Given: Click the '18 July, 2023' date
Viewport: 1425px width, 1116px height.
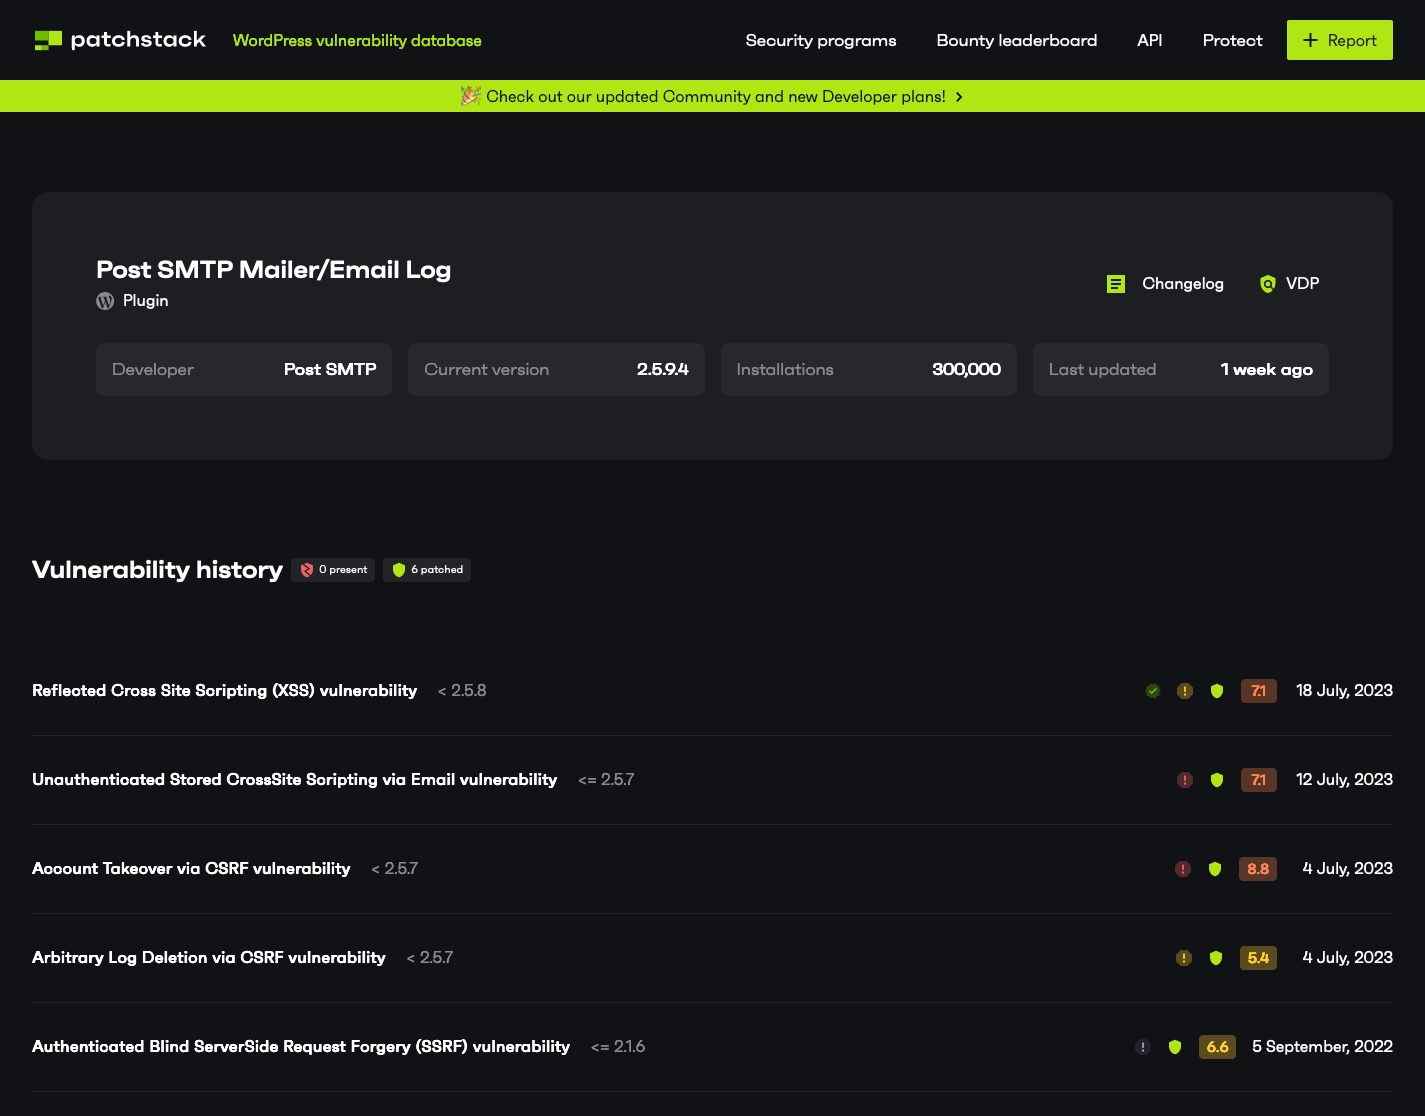Looking at the screenshot, I should [x=1344, y=691].
